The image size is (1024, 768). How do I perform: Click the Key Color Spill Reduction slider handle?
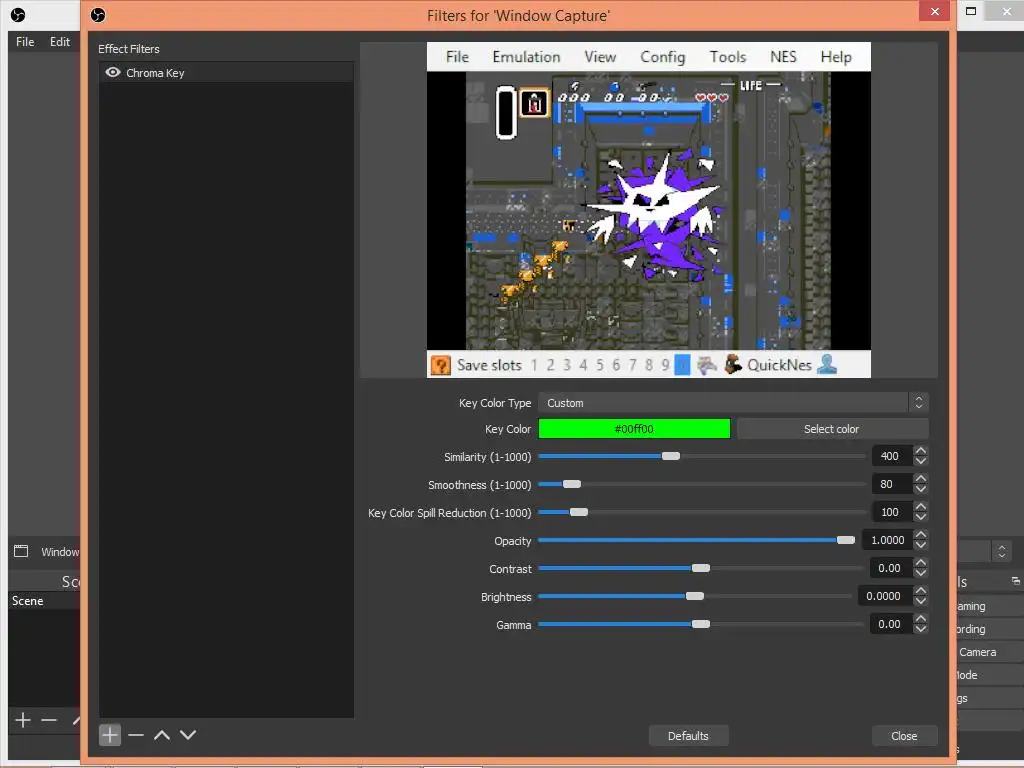coord(579,512)
